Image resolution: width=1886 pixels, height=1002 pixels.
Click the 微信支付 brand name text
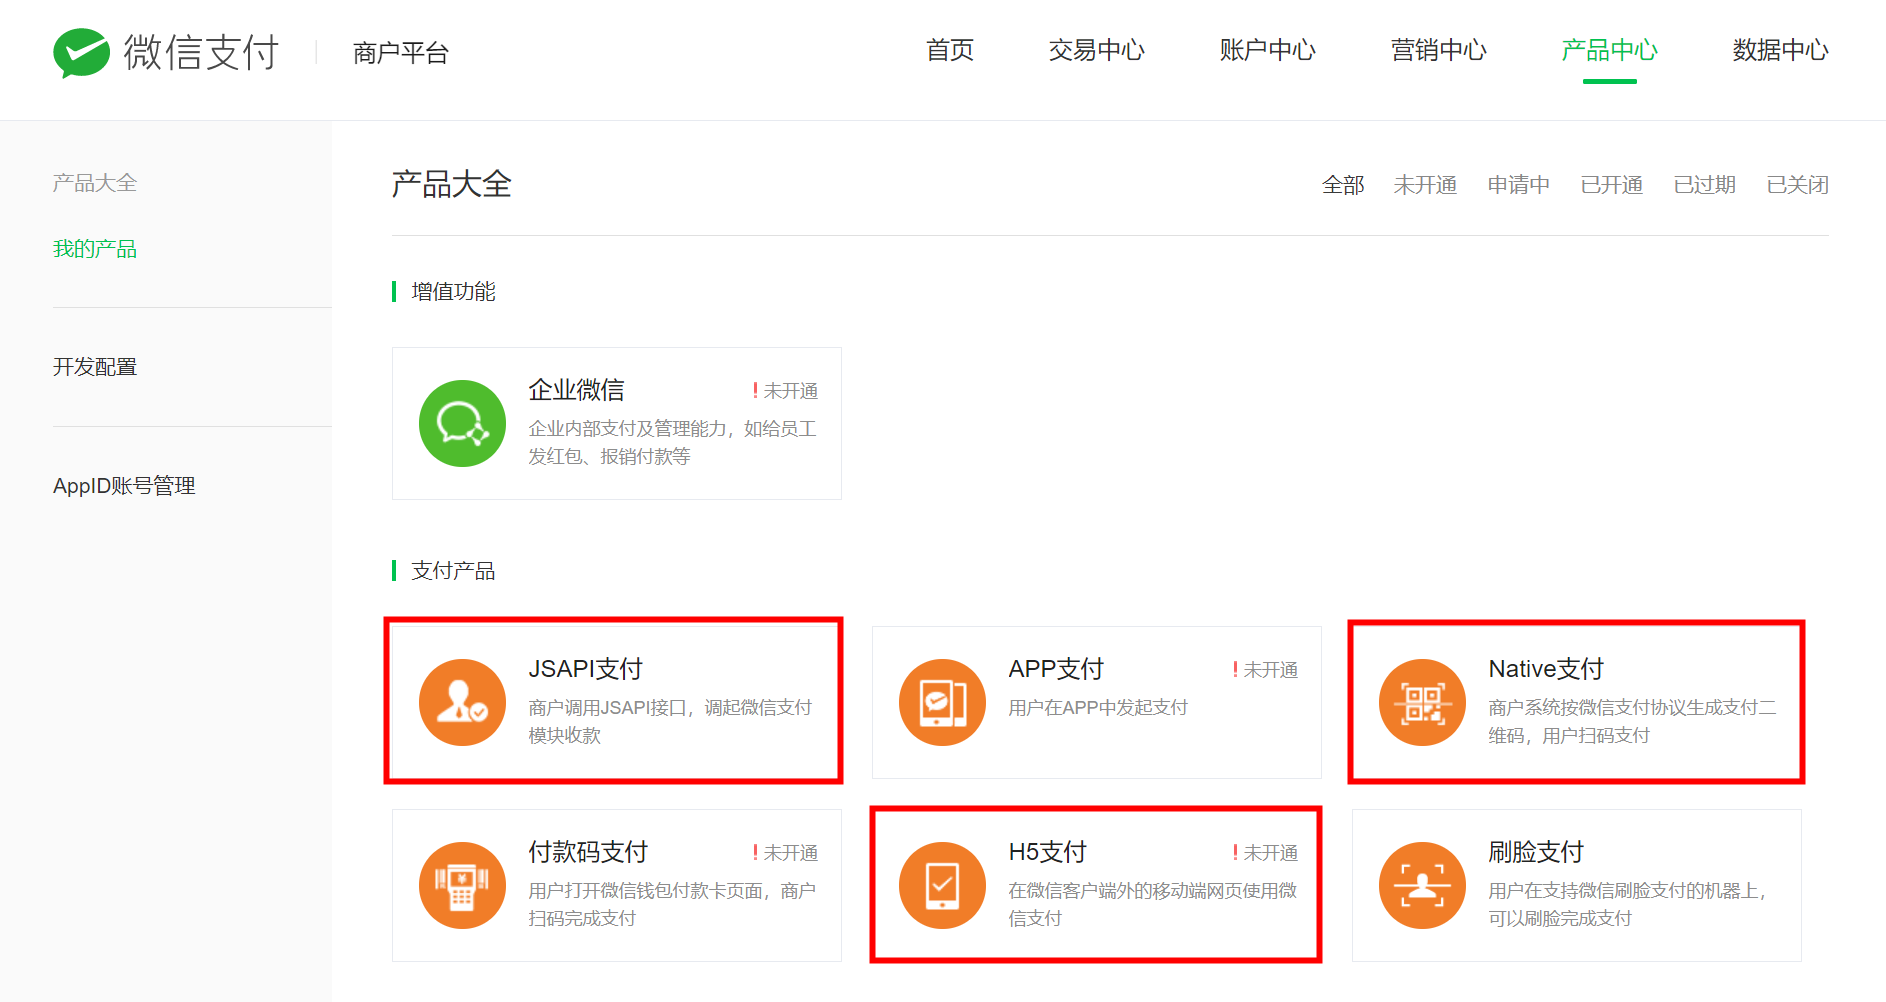201,52
